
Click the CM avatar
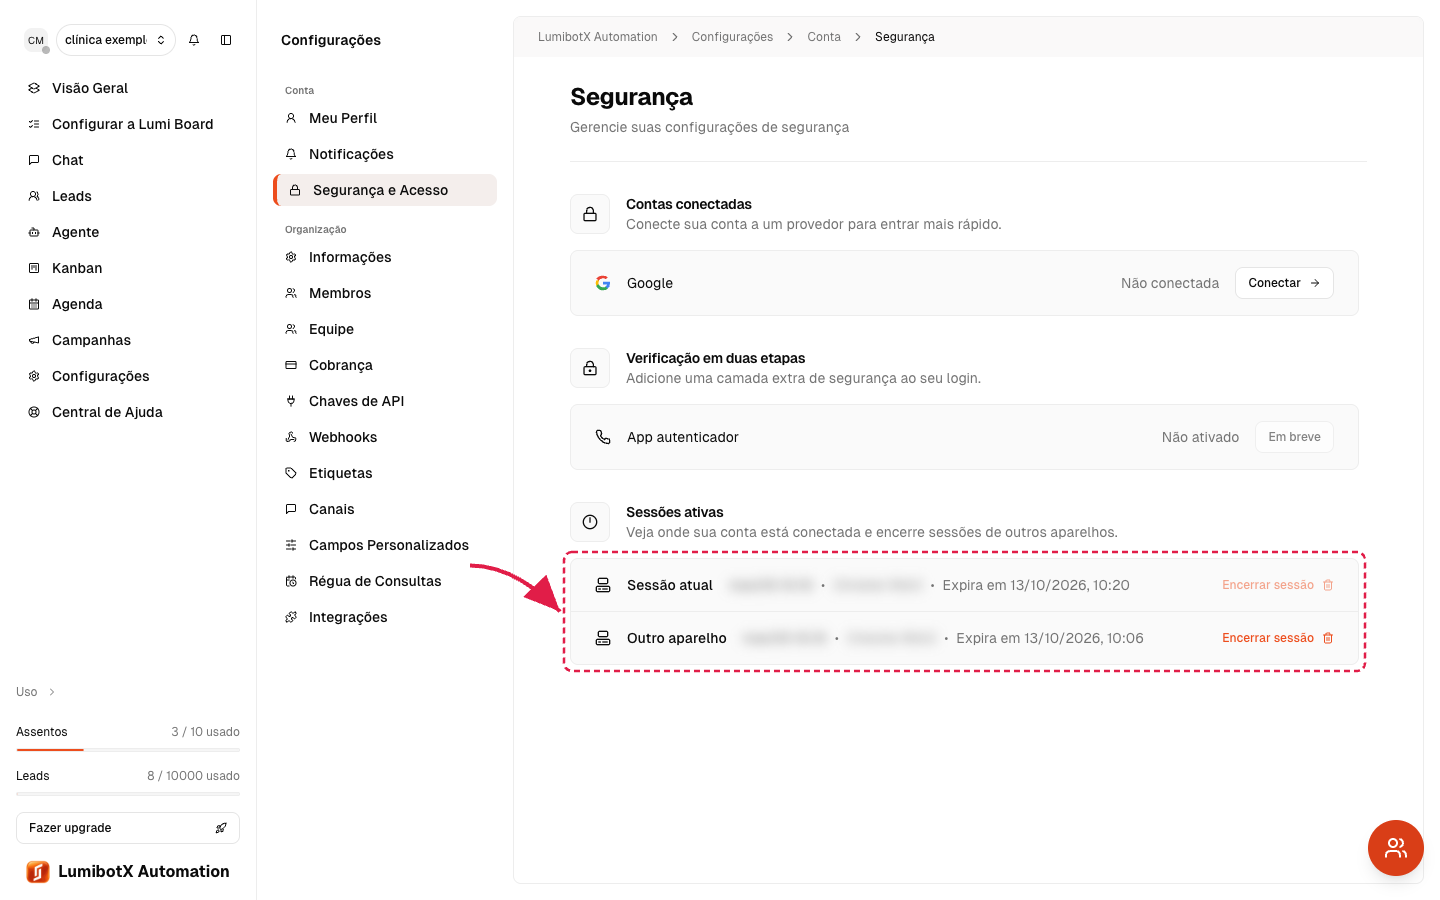point(36,40)
